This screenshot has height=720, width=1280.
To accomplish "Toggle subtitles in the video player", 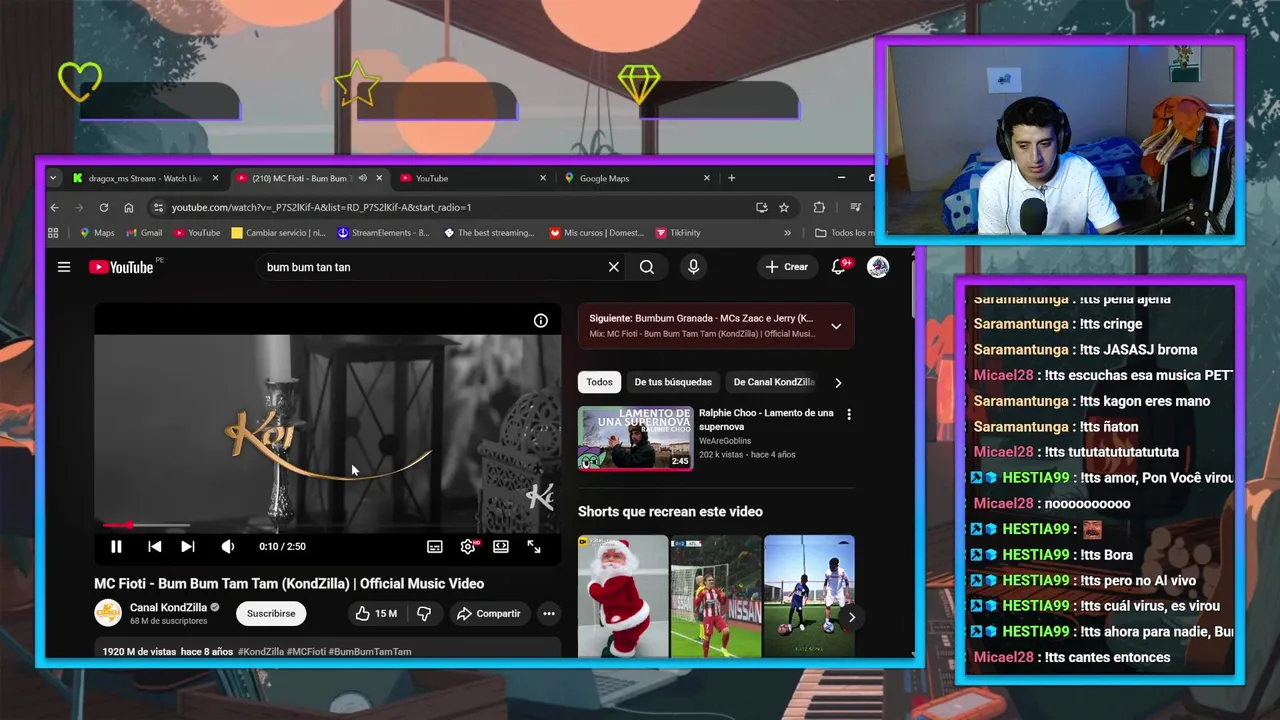I will pos(434,546).
